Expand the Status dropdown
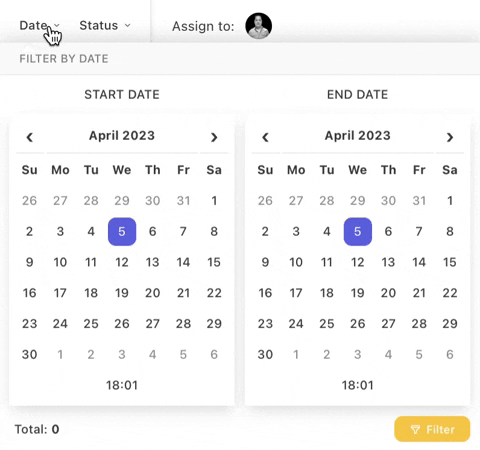The height and width of the screenshot is (450, 480). click(105, 26)
